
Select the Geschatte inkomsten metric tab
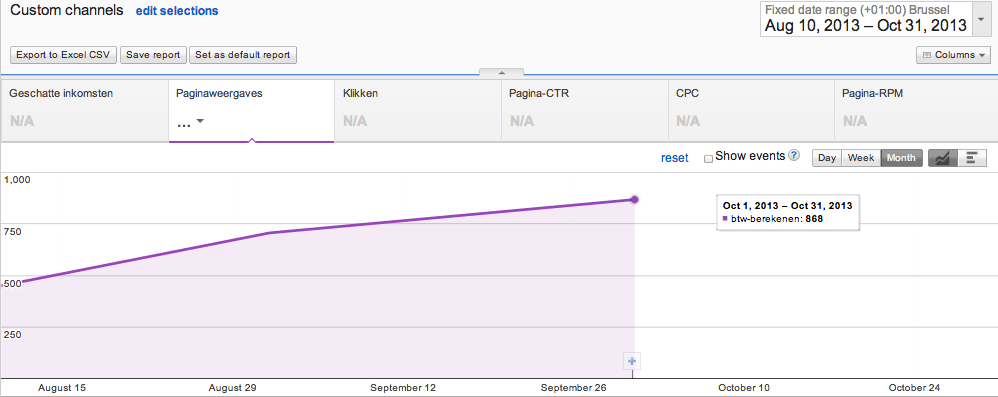click(x=85, y=110)
